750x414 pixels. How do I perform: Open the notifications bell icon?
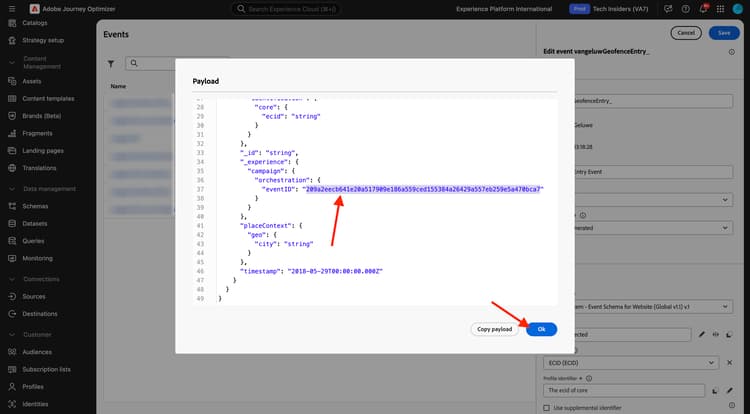click(x=703, y=9)
